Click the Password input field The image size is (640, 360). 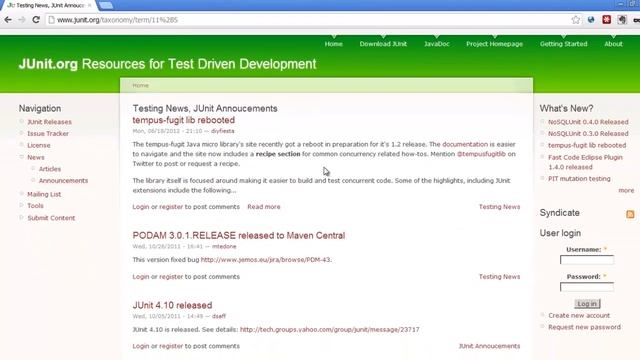pos(587,287)
